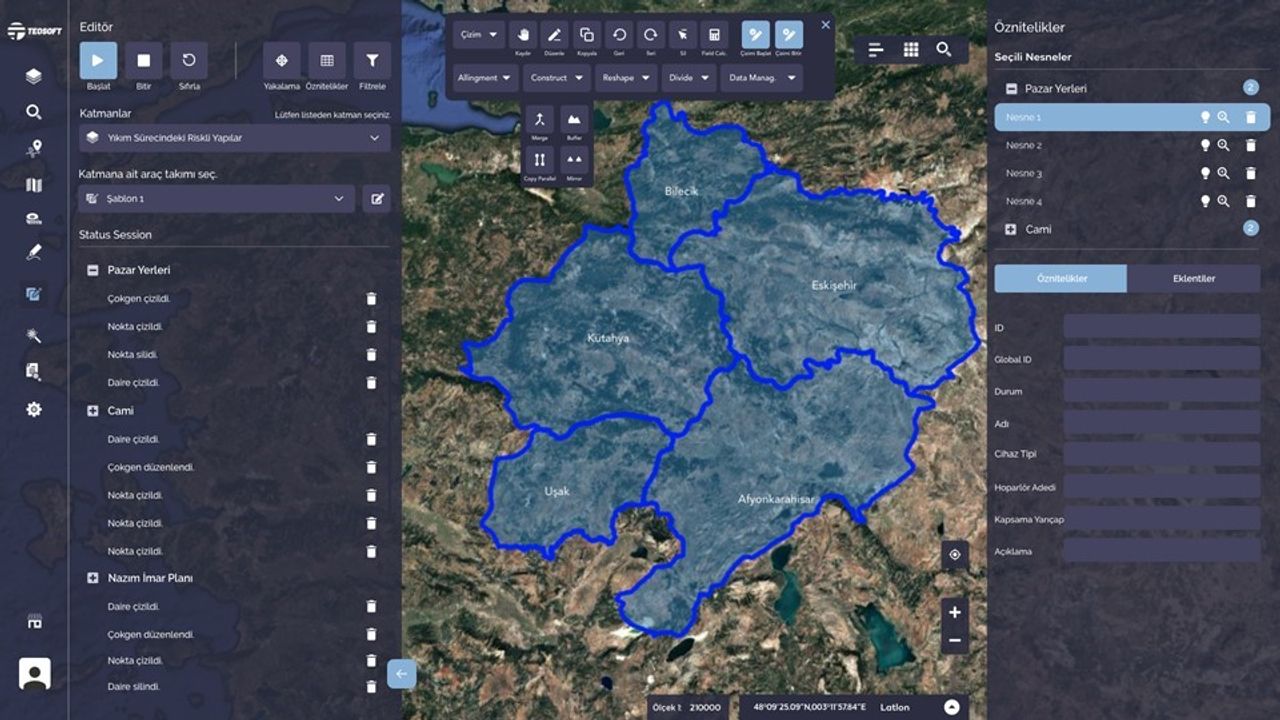
Task: Click the Bitir stop button
Action: click(143, 61)
